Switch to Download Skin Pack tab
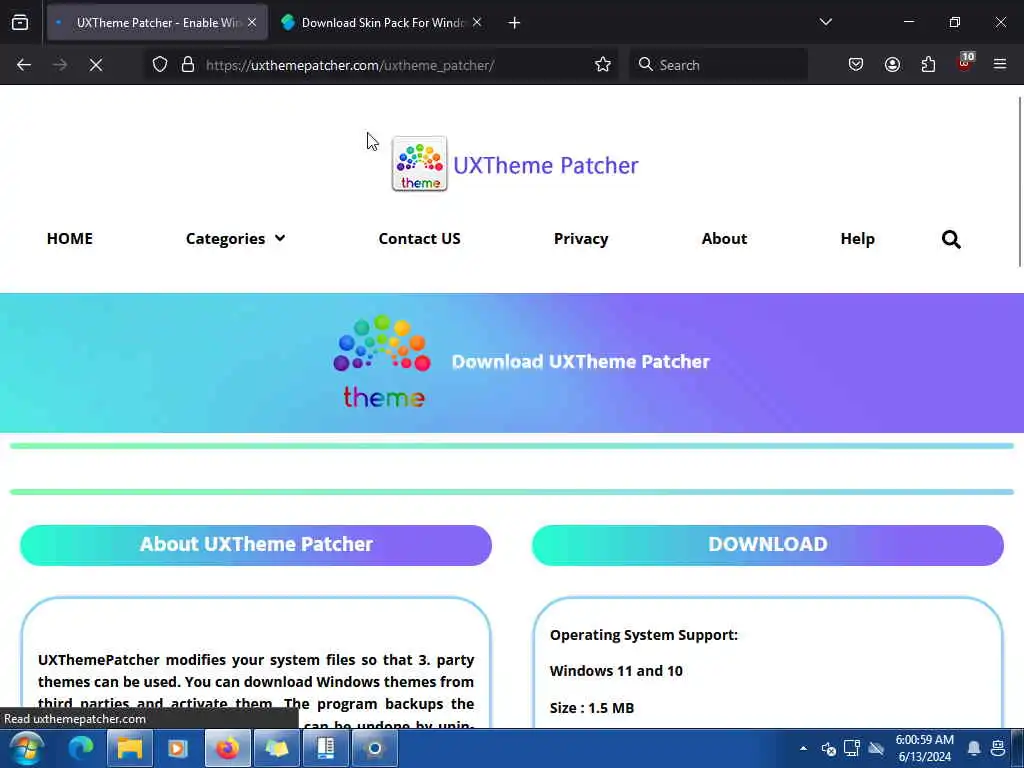 [382, 23]
